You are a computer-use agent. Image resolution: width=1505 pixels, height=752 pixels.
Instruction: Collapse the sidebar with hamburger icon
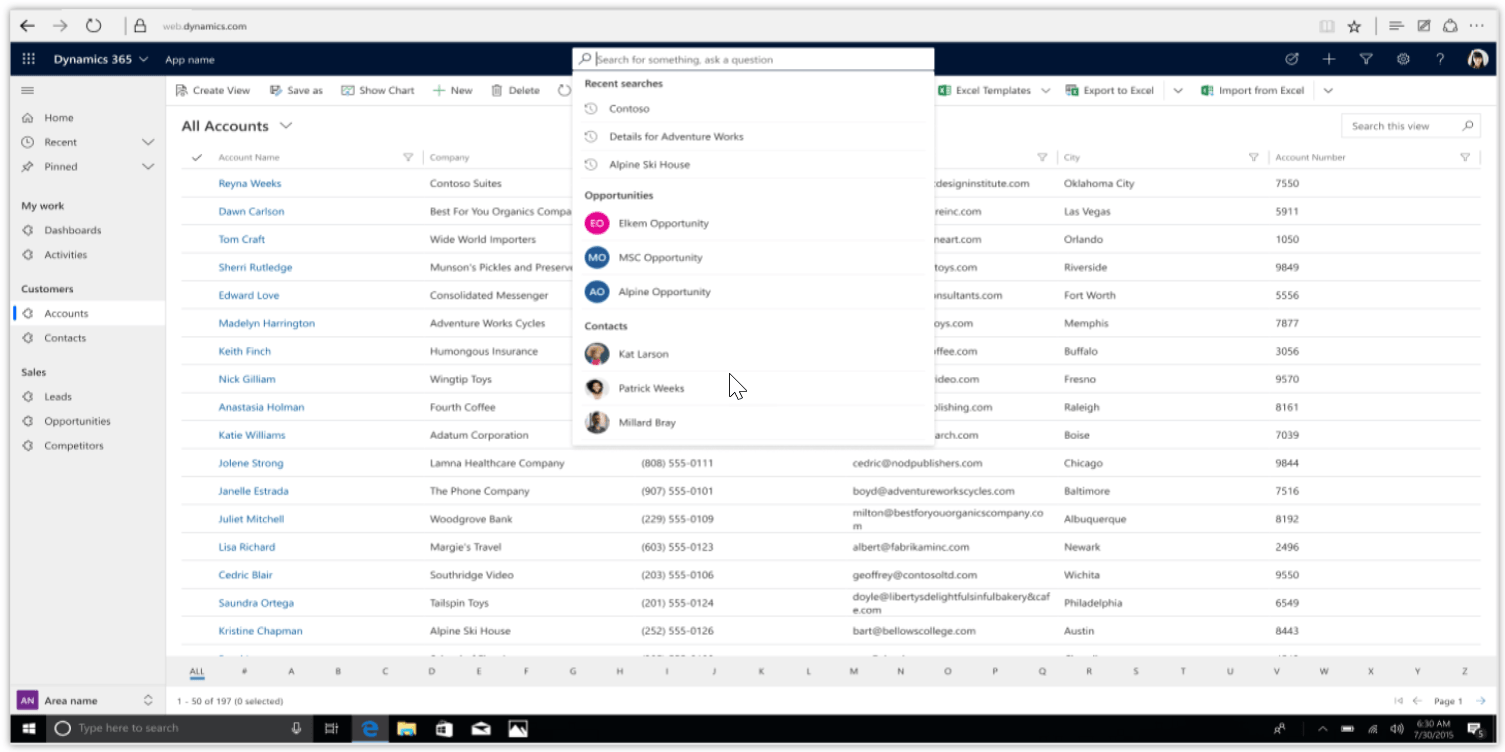point(28,90)
